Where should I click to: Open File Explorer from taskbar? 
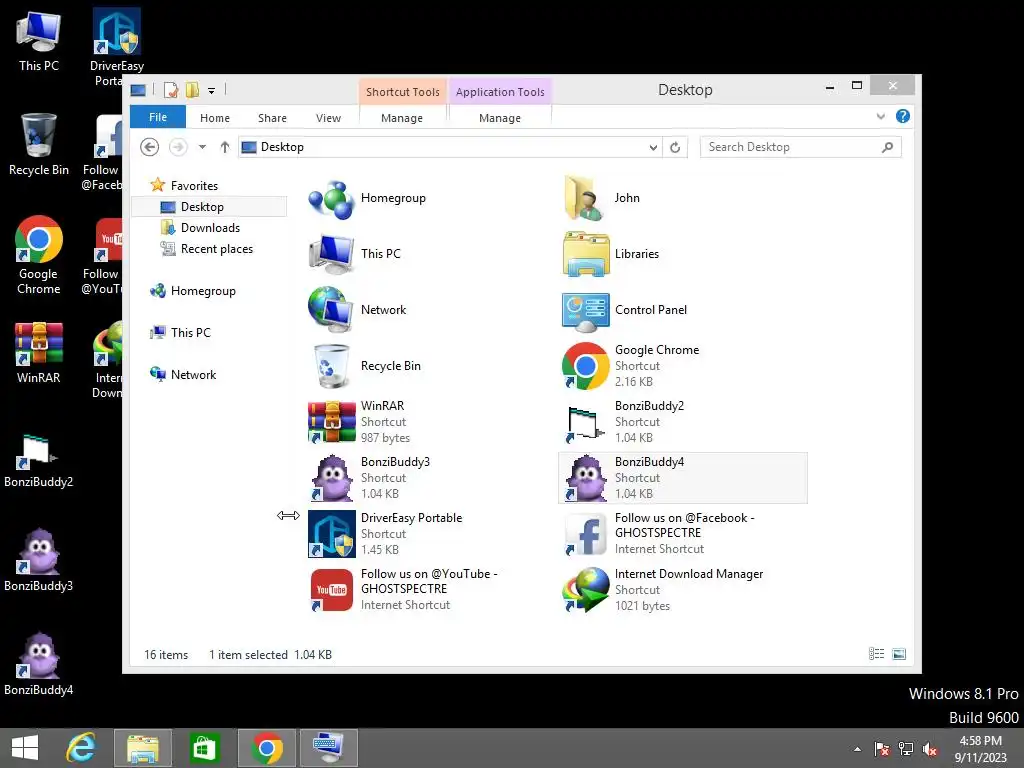[143, 748]
